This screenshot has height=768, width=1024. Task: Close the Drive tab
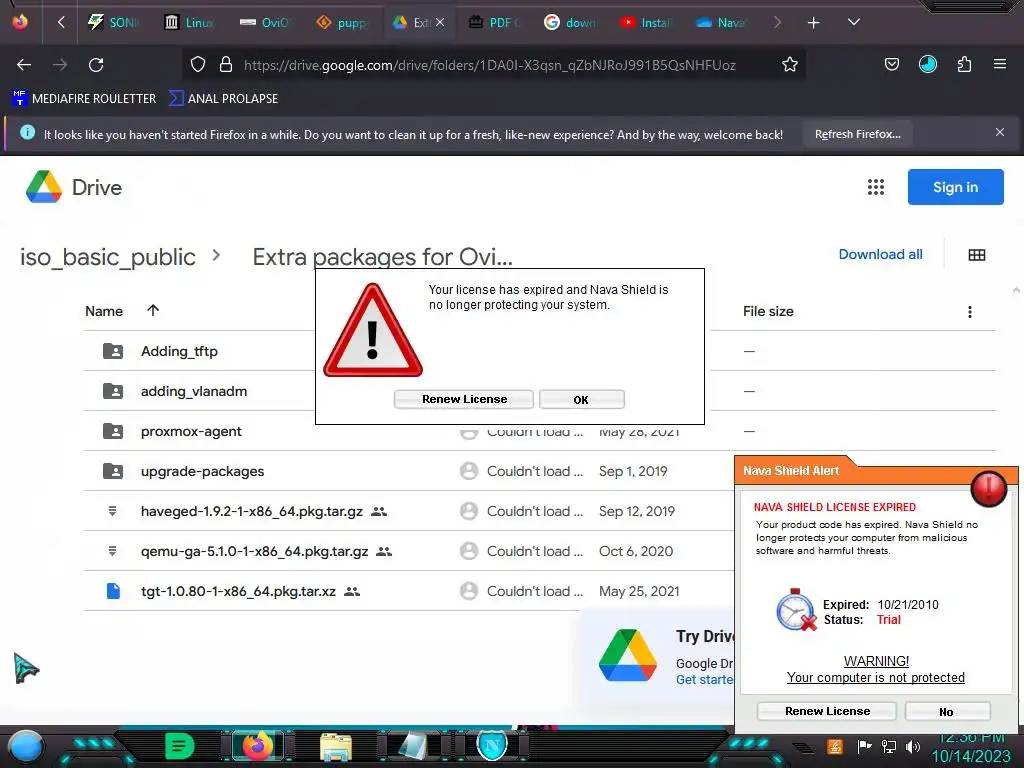pos(440,22)
